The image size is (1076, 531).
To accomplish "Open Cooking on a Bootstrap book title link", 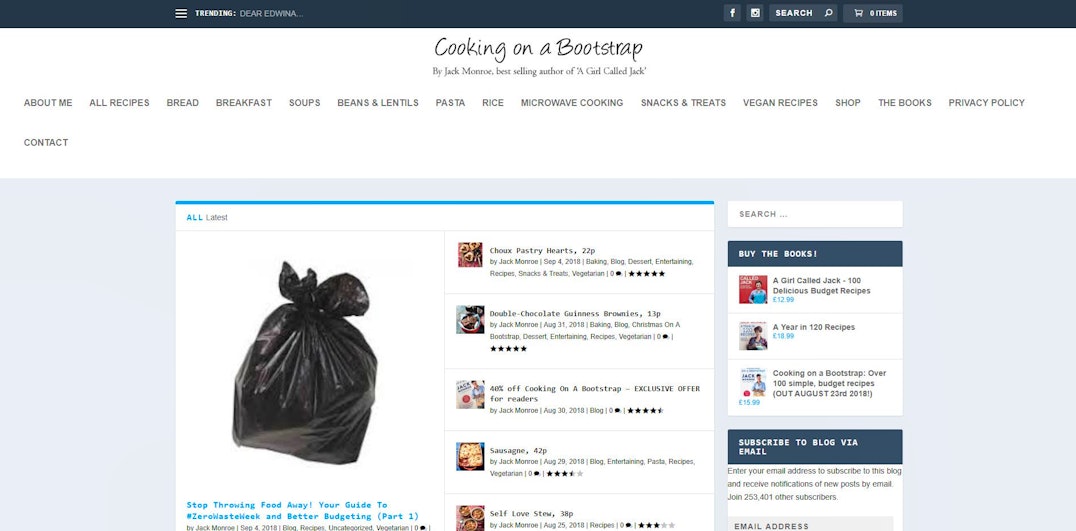I will coord(830,384).
